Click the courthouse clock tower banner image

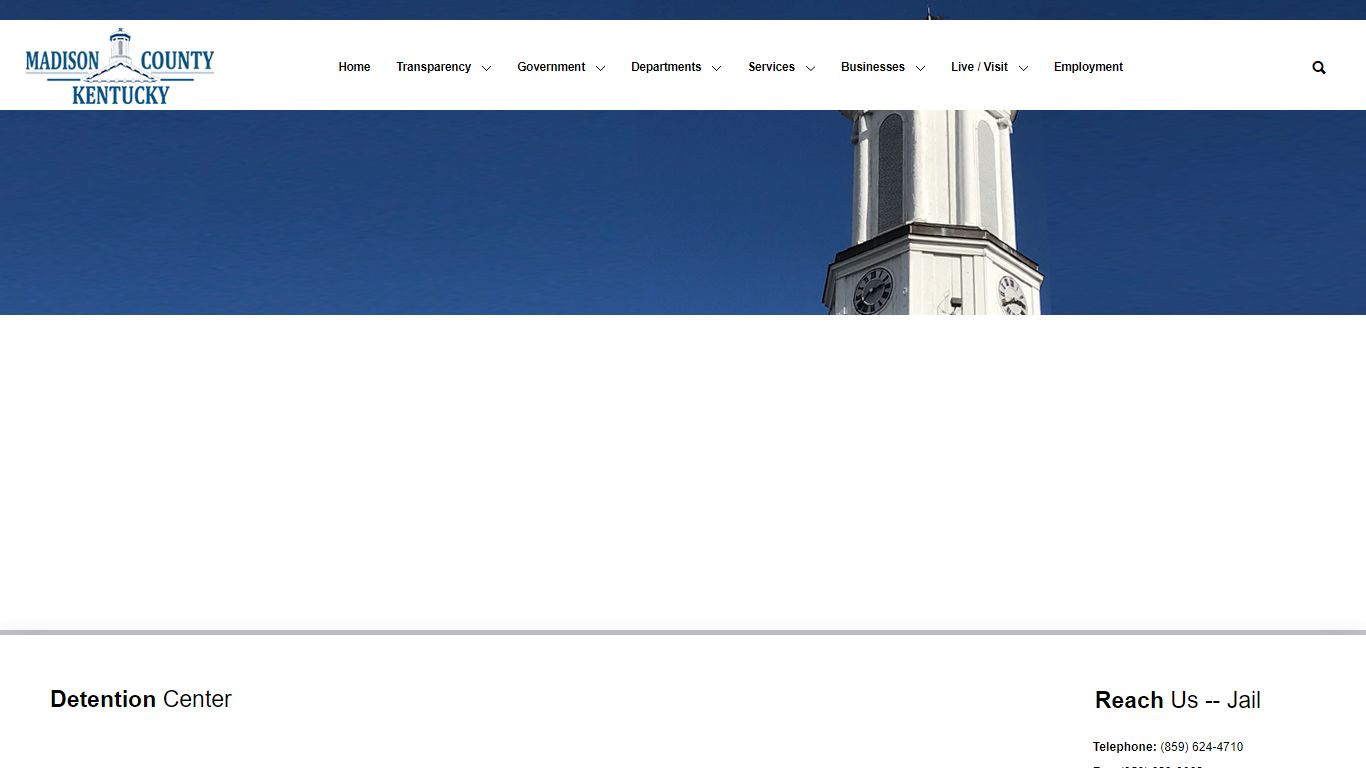(x=683, y=212)
